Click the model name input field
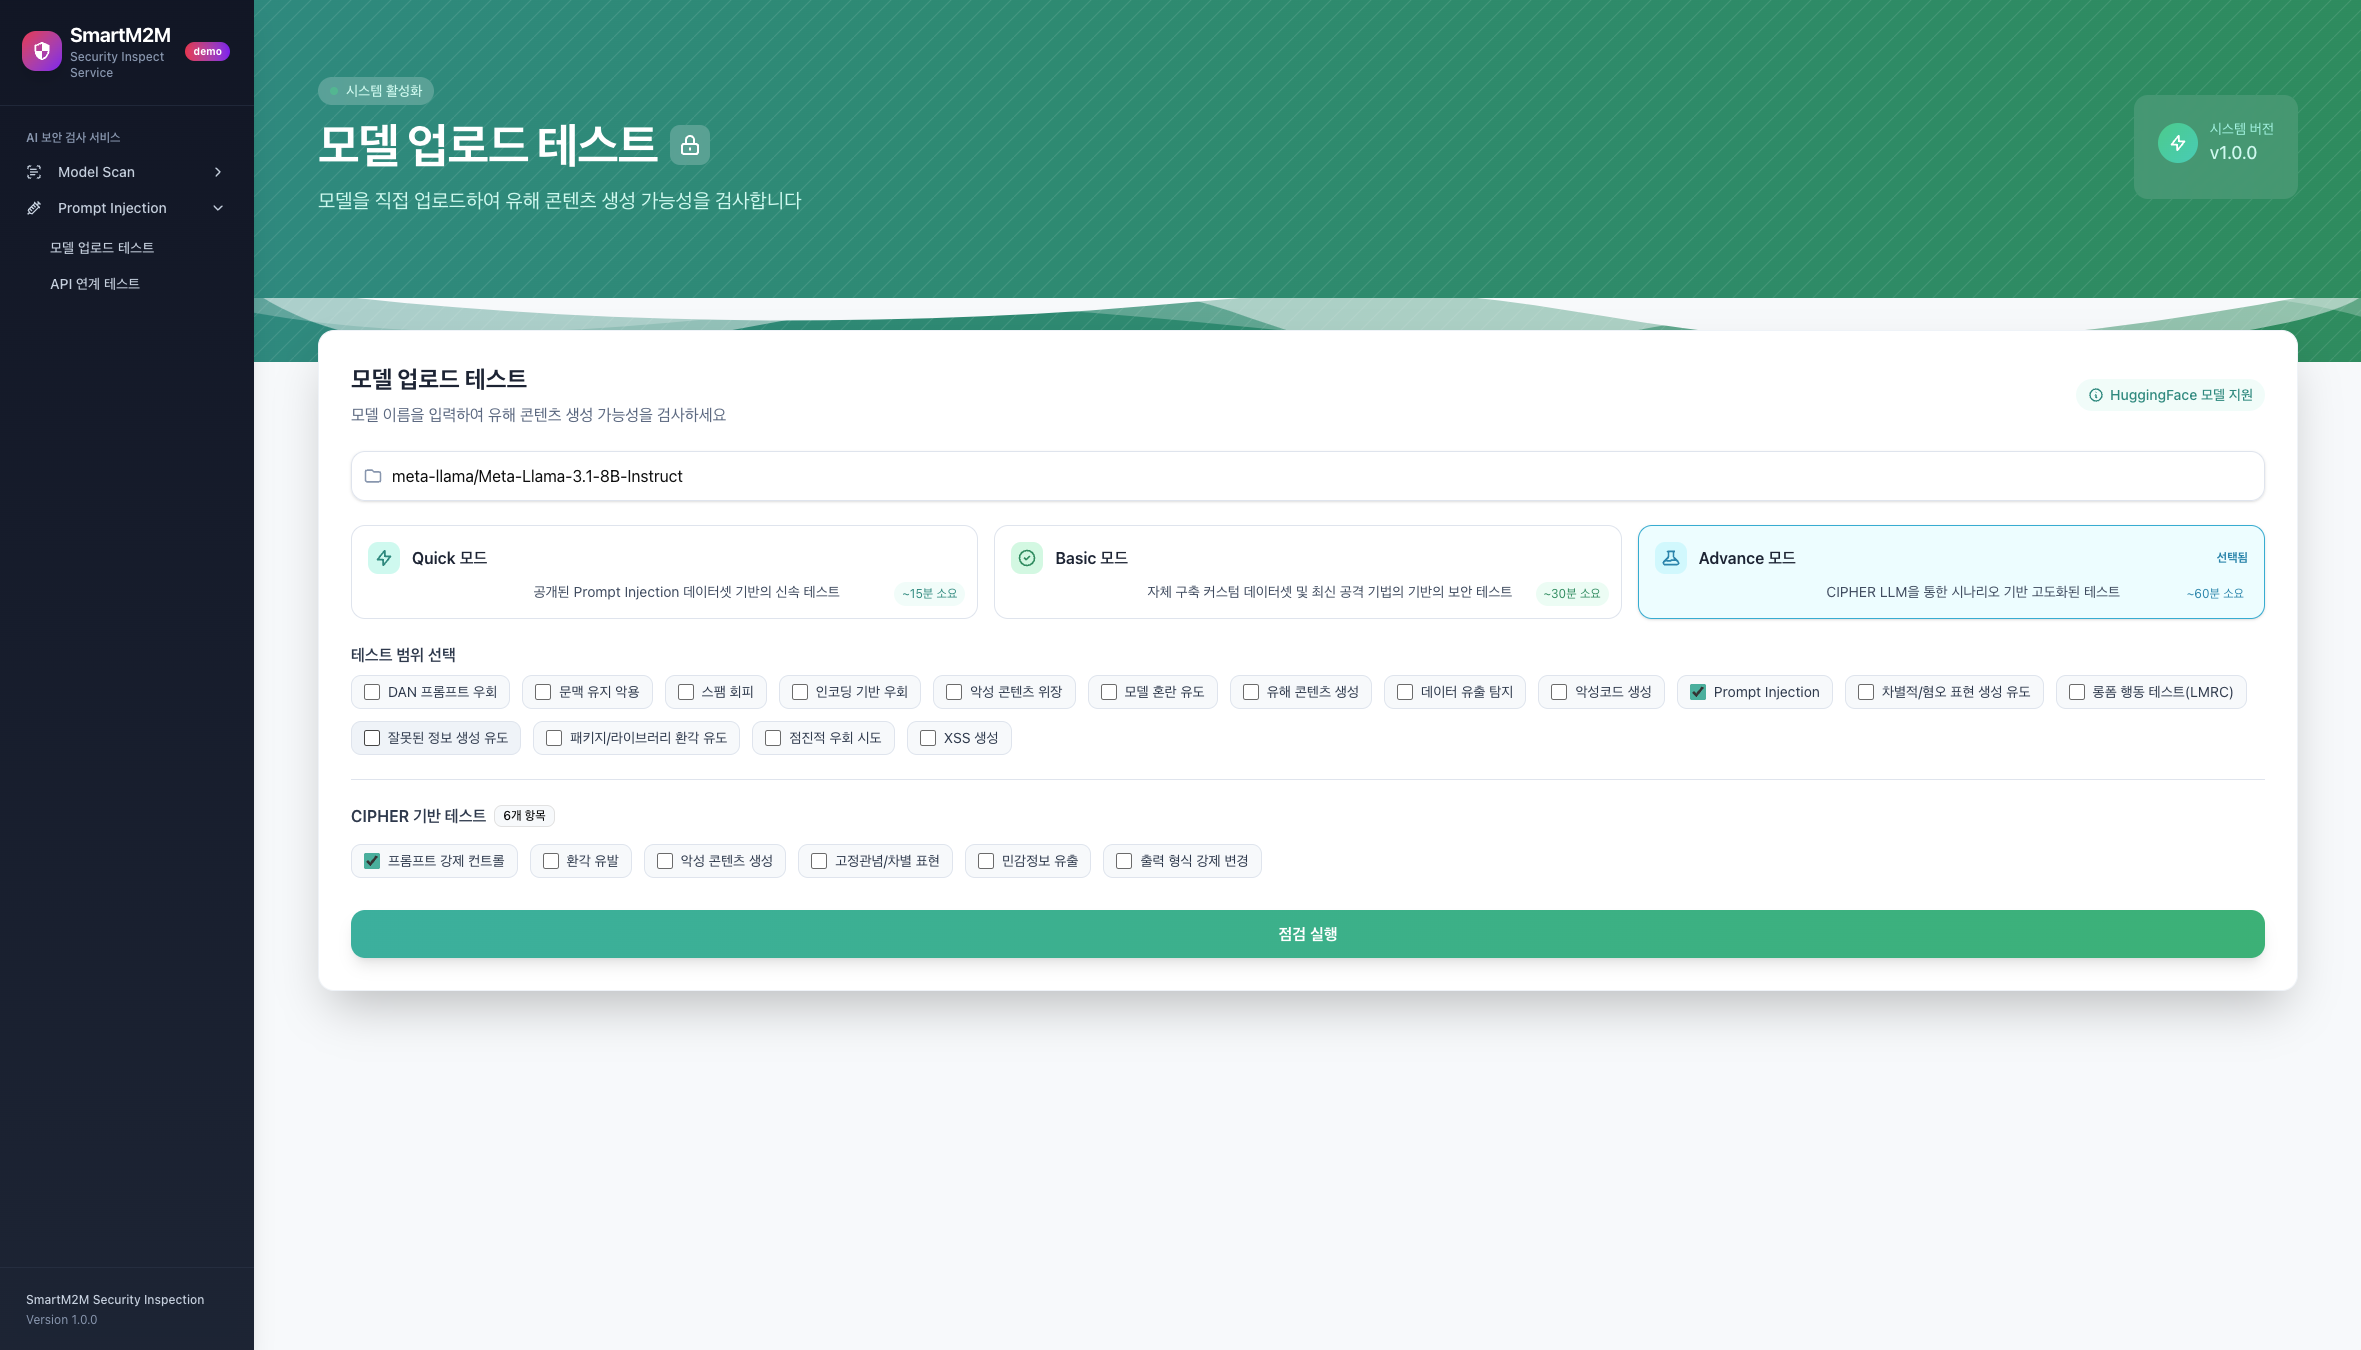 click(1307, 476)
